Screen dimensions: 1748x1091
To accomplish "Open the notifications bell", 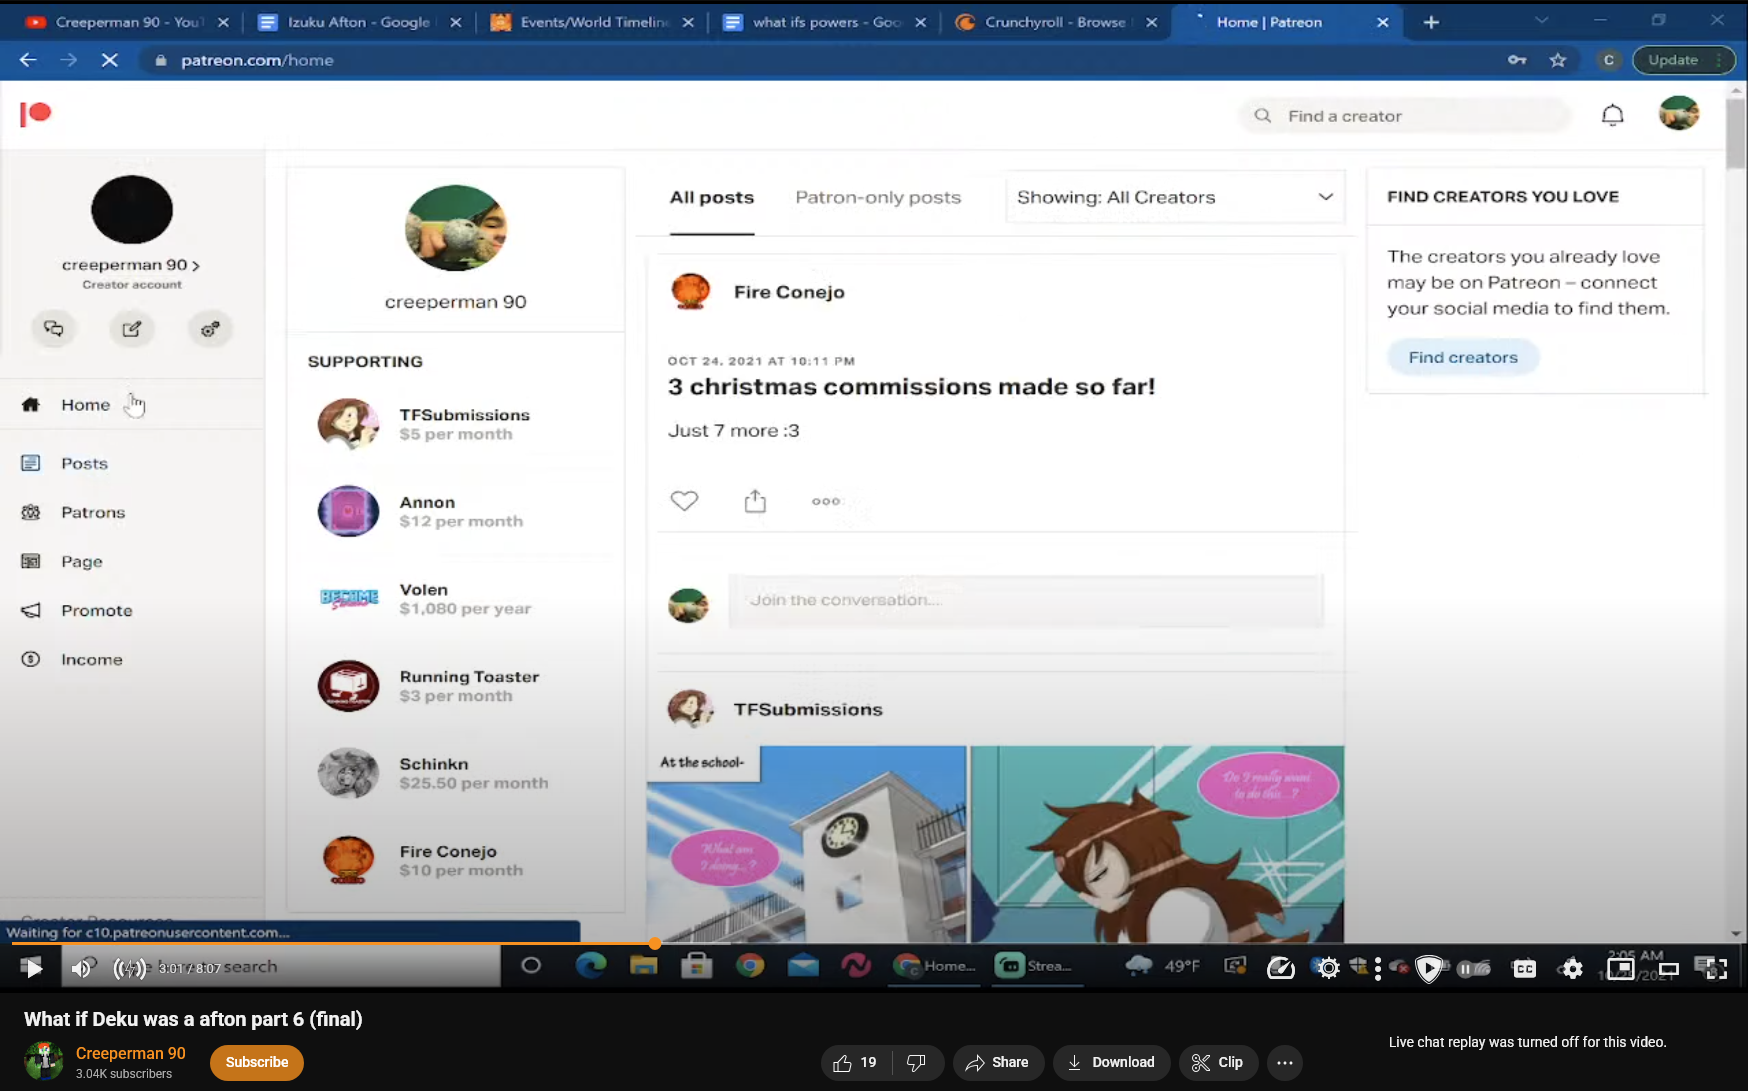I will point(1612,116).
